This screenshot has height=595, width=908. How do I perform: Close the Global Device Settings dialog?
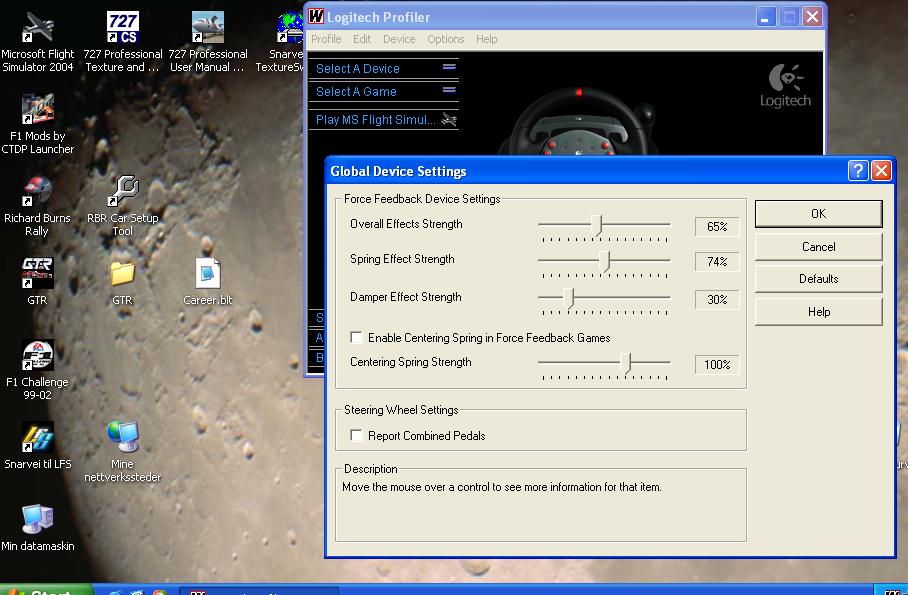tap(881, 171)
